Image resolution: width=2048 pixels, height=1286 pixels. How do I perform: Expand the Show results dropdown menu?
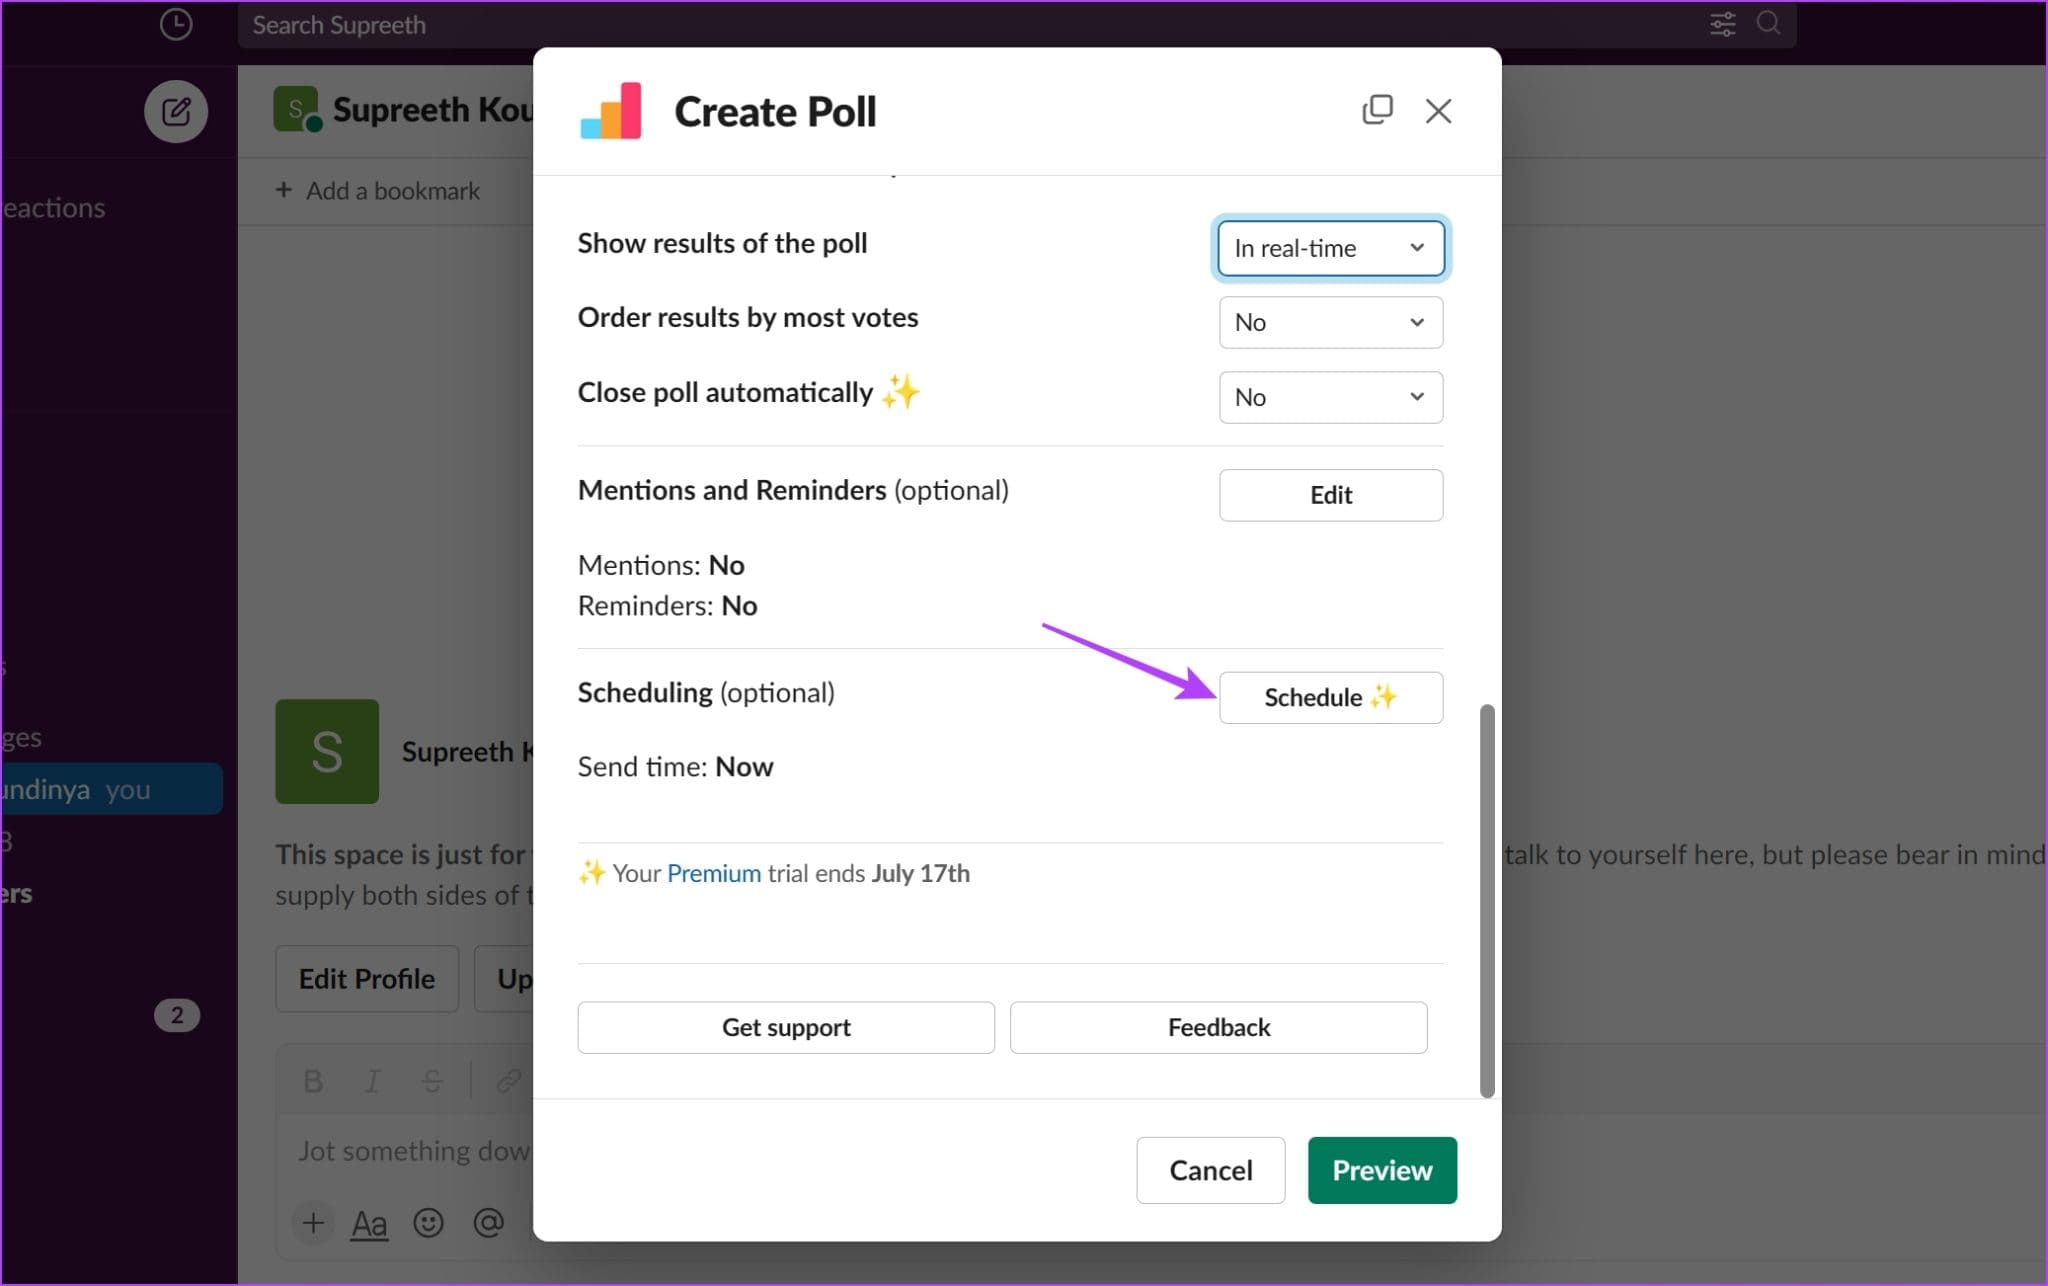pyautogui.click(x=1328, y=247)
